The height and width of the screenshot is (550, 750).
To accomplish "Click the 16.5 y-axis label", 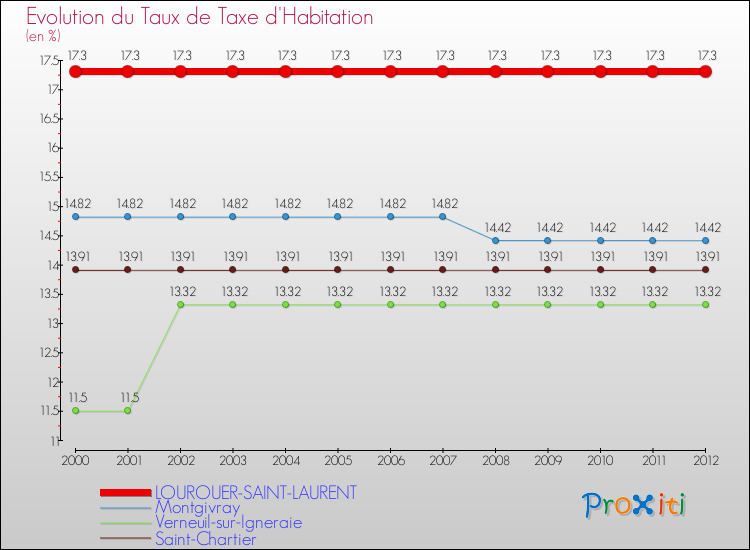I will point(49,119).
